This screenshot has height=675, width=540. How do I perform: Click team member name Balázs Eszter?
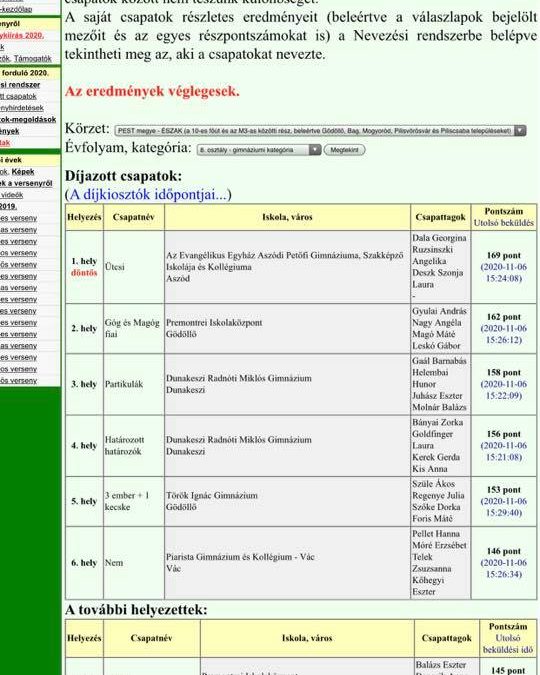click(440, 665)
